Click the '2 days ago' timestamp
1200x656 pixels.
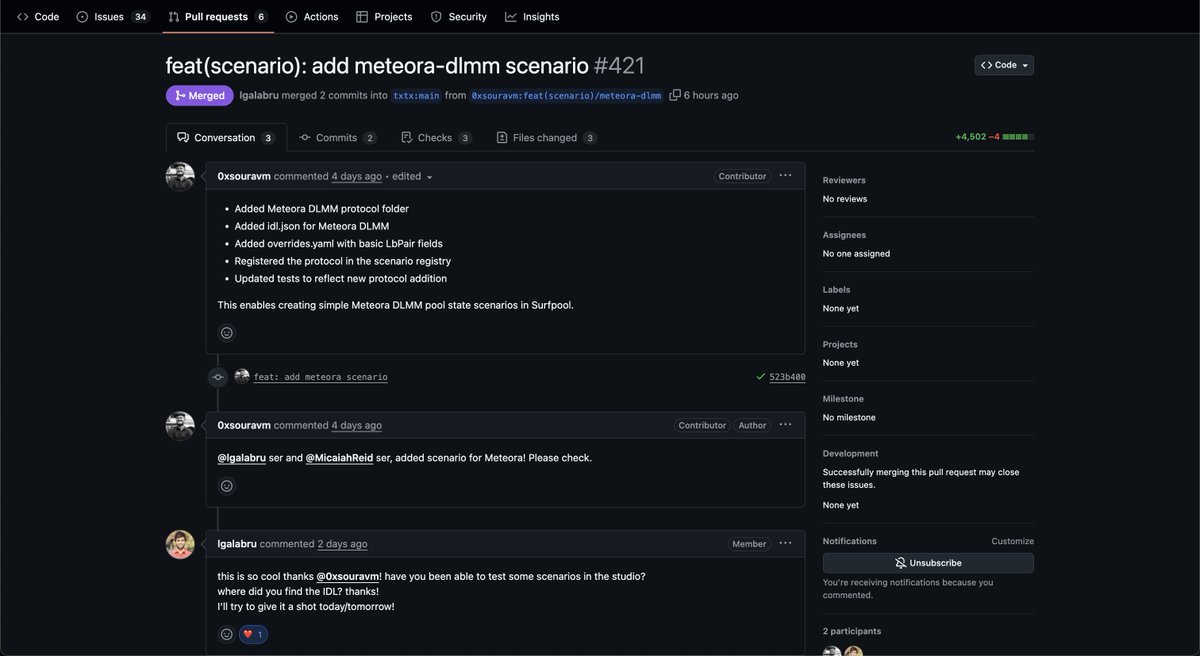[342, 544]
